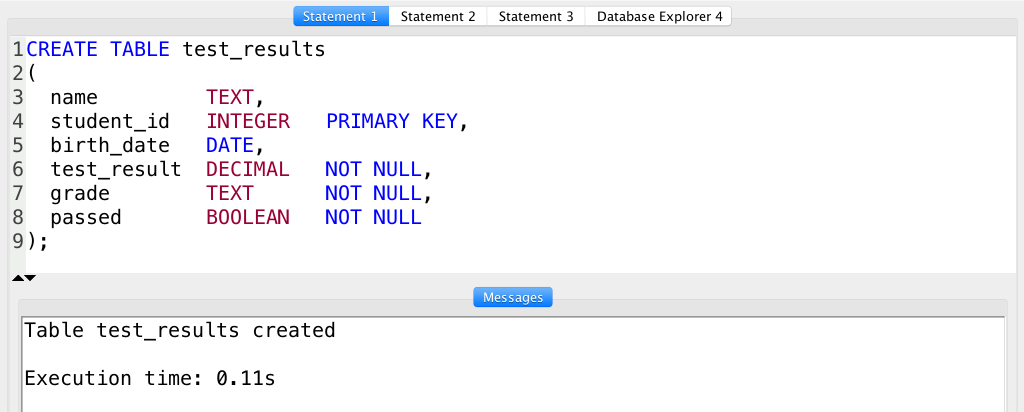
Task: Open the Database Explorer 4 tab
Action: point(659,16)
